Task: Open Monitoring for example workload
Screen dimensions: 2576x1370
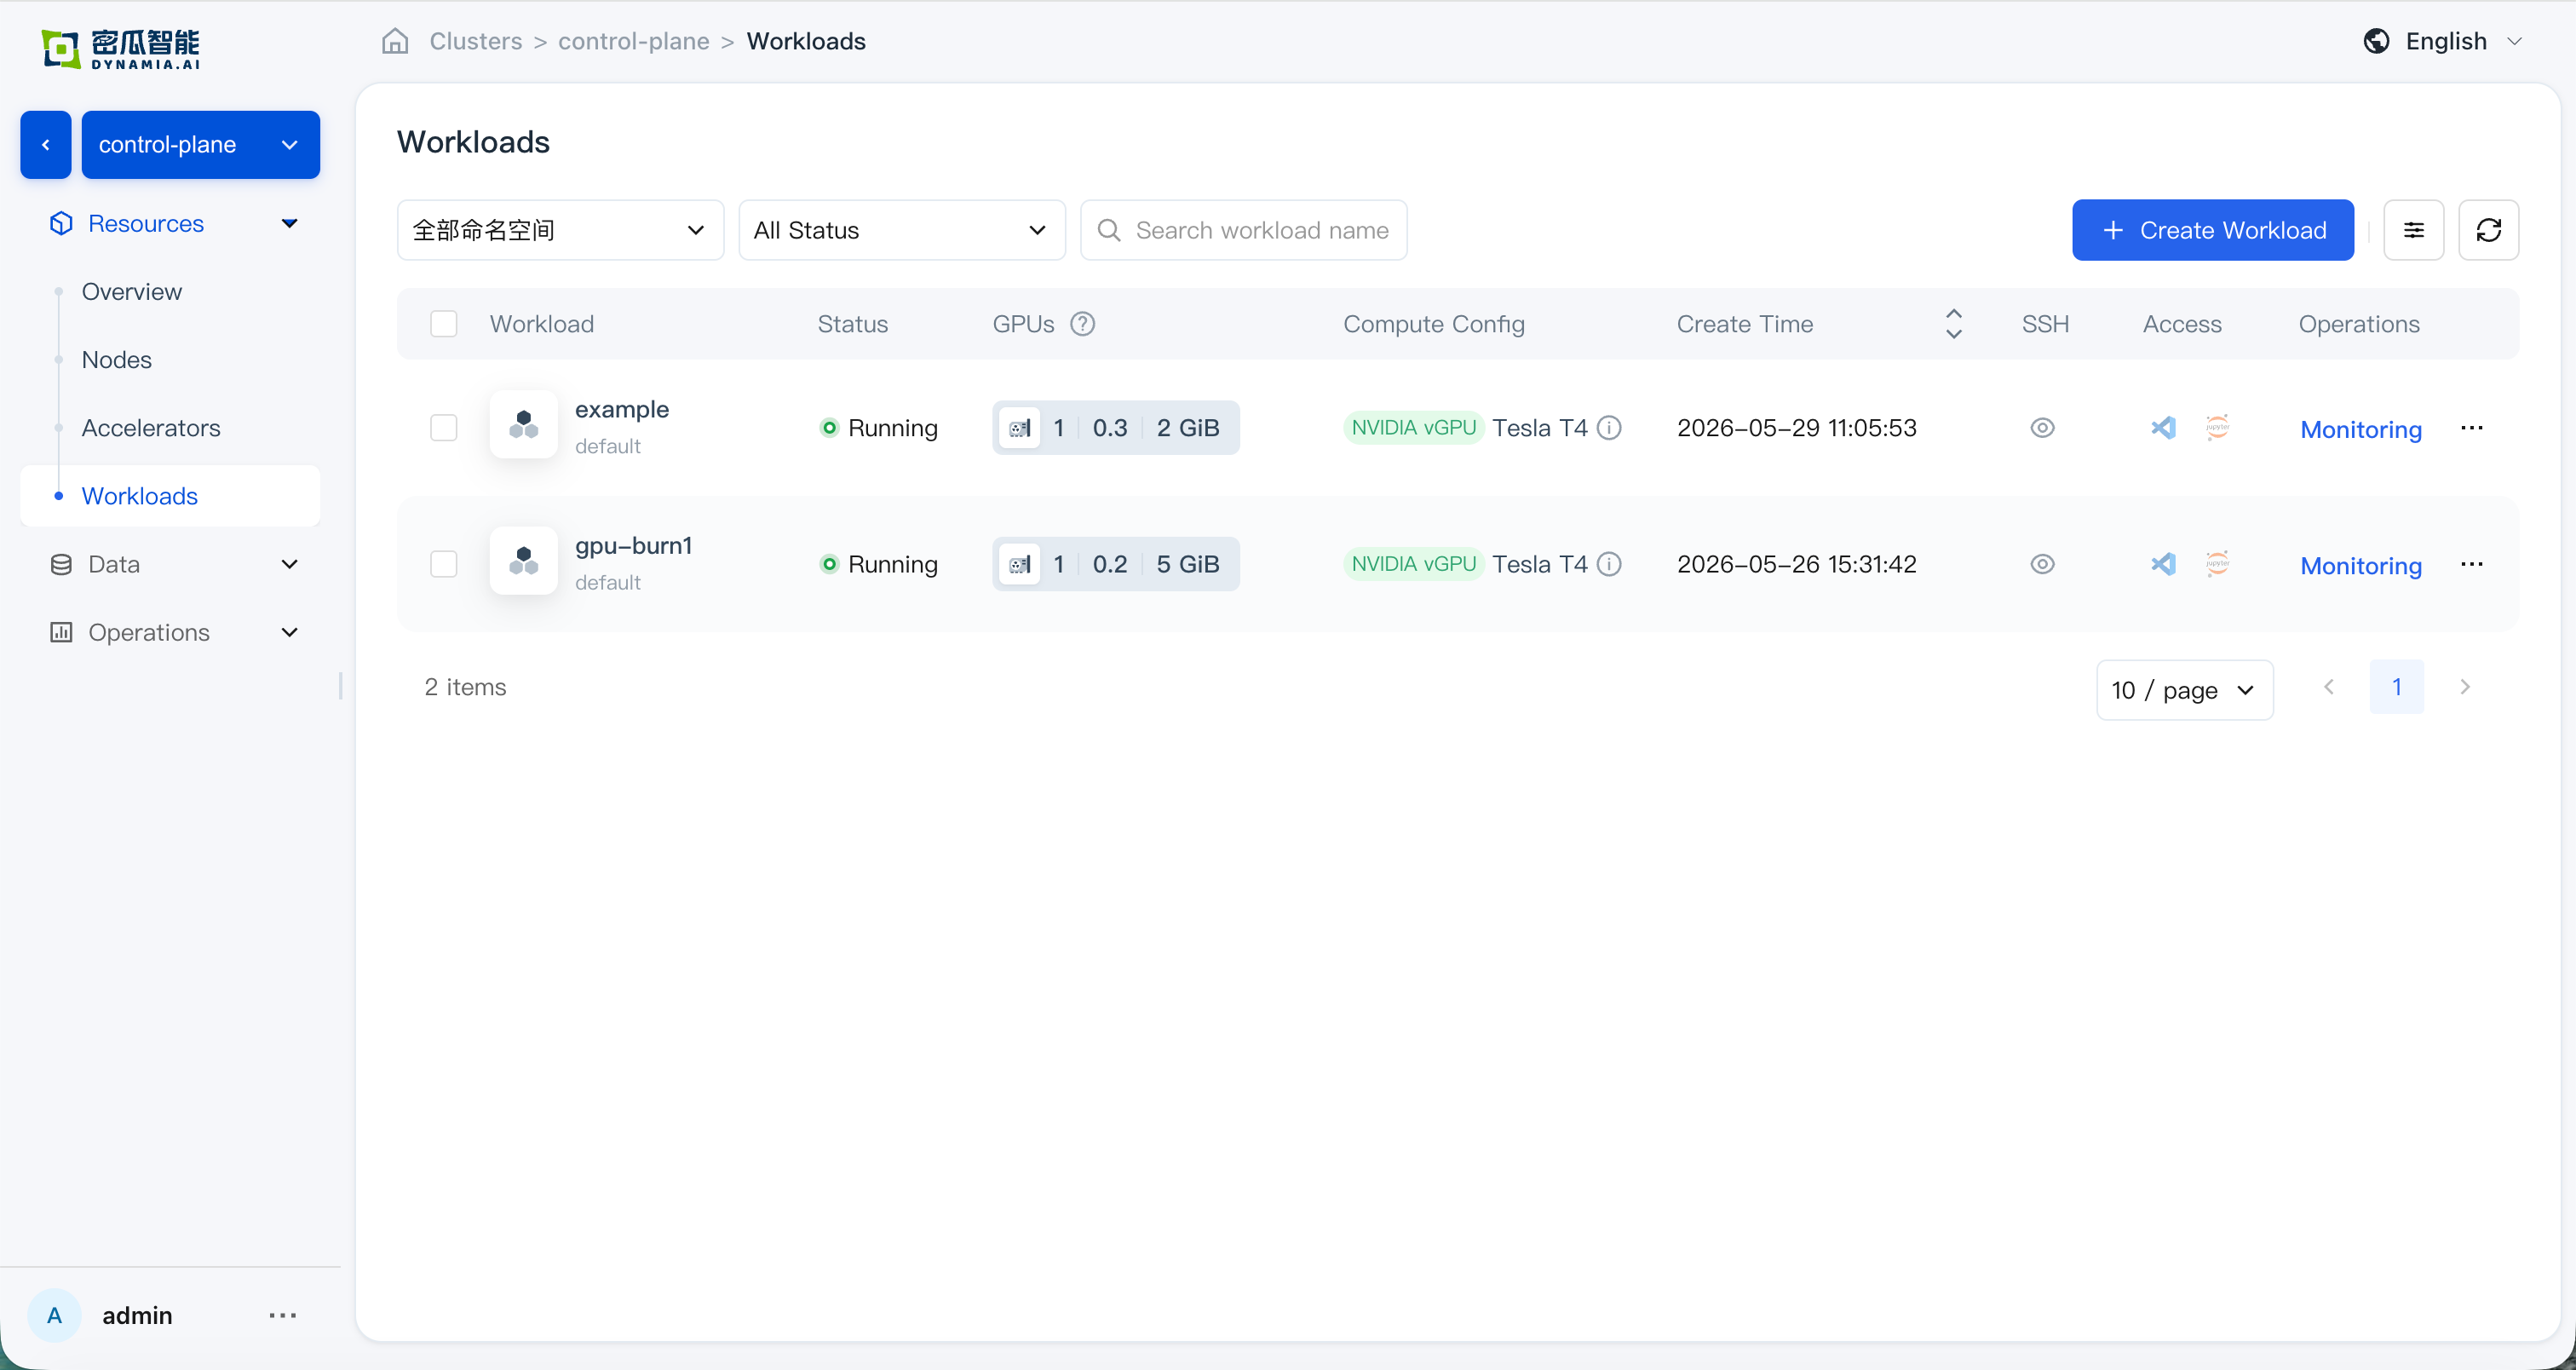Action: tap(2360, 429)
